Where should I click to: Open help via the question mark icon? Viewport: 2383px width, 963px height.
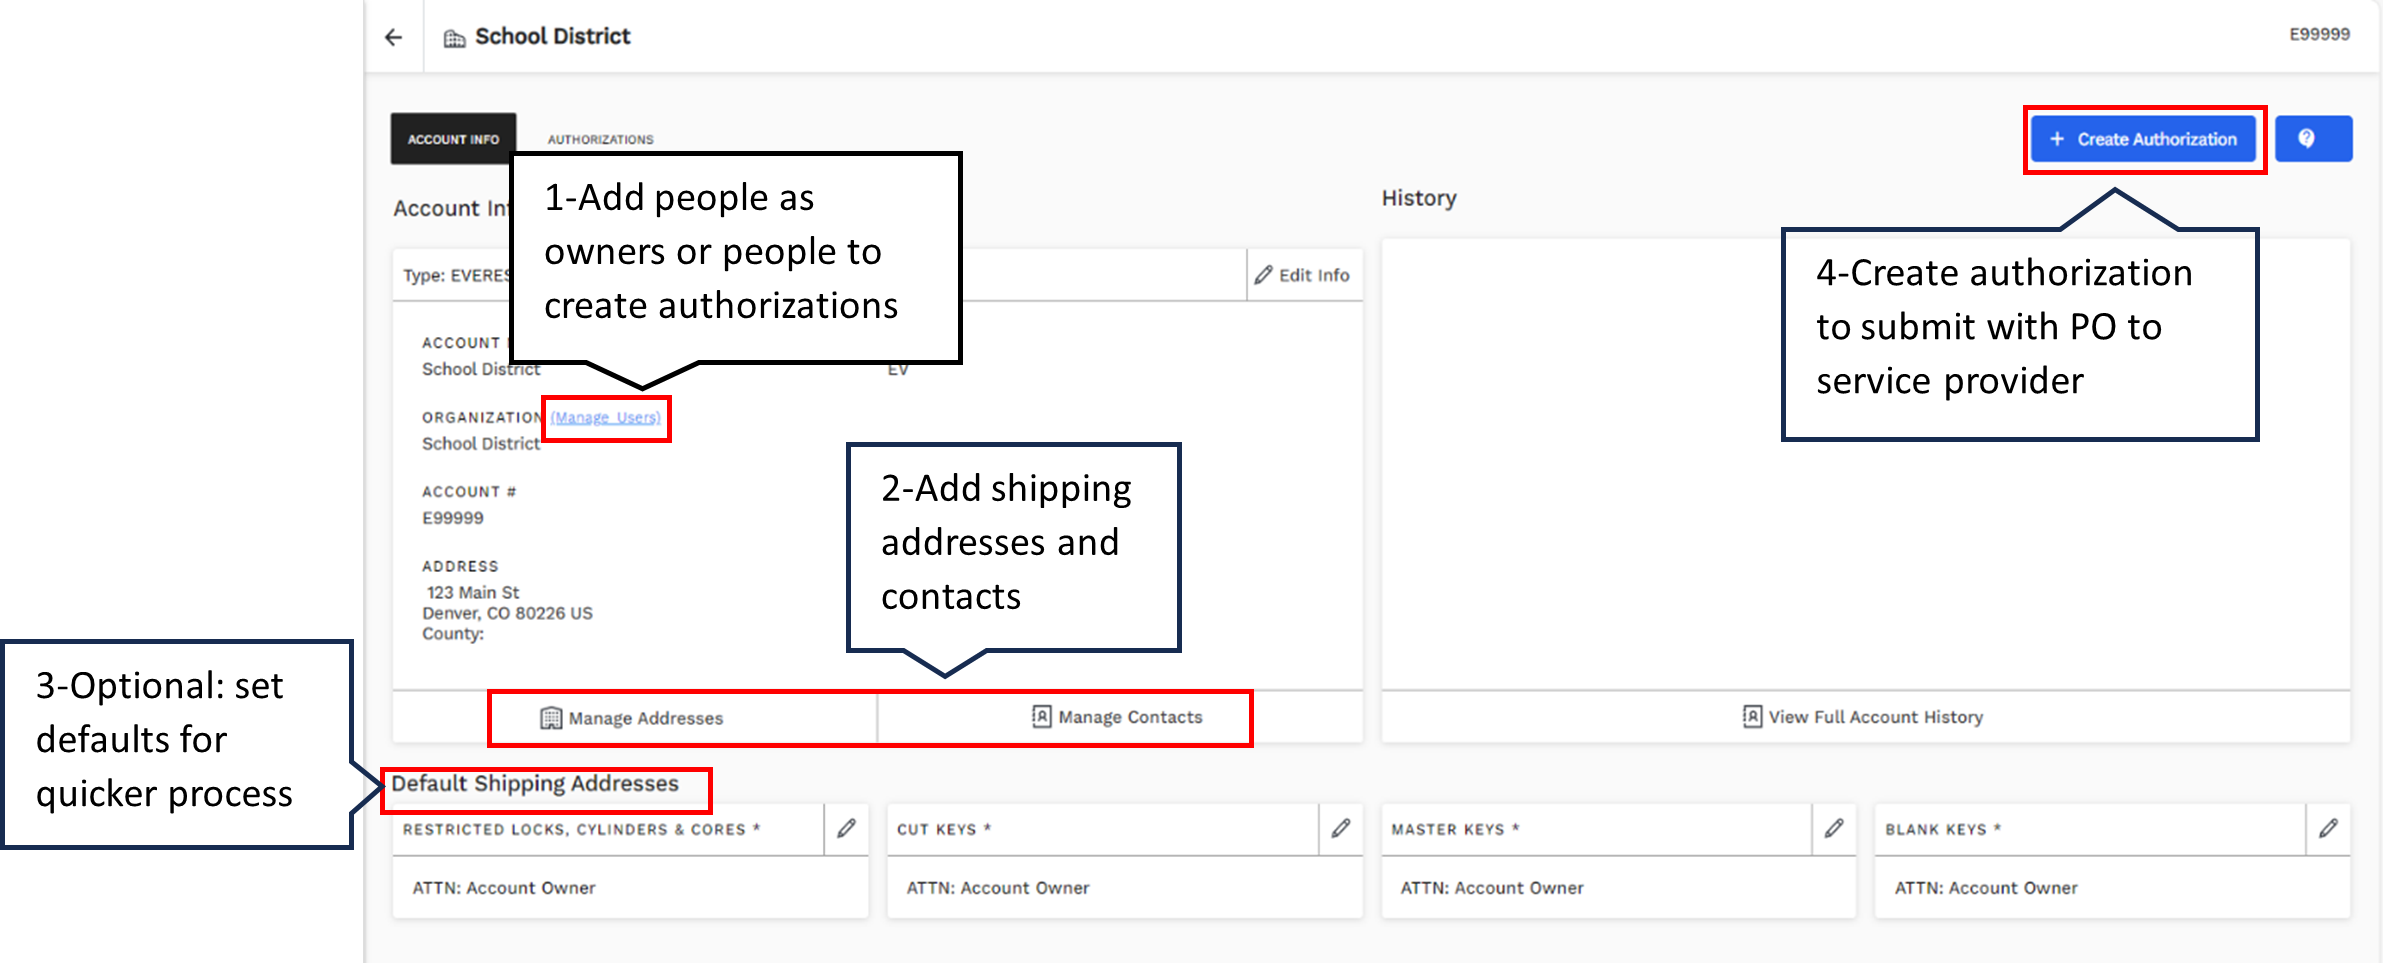[2313, 138]
